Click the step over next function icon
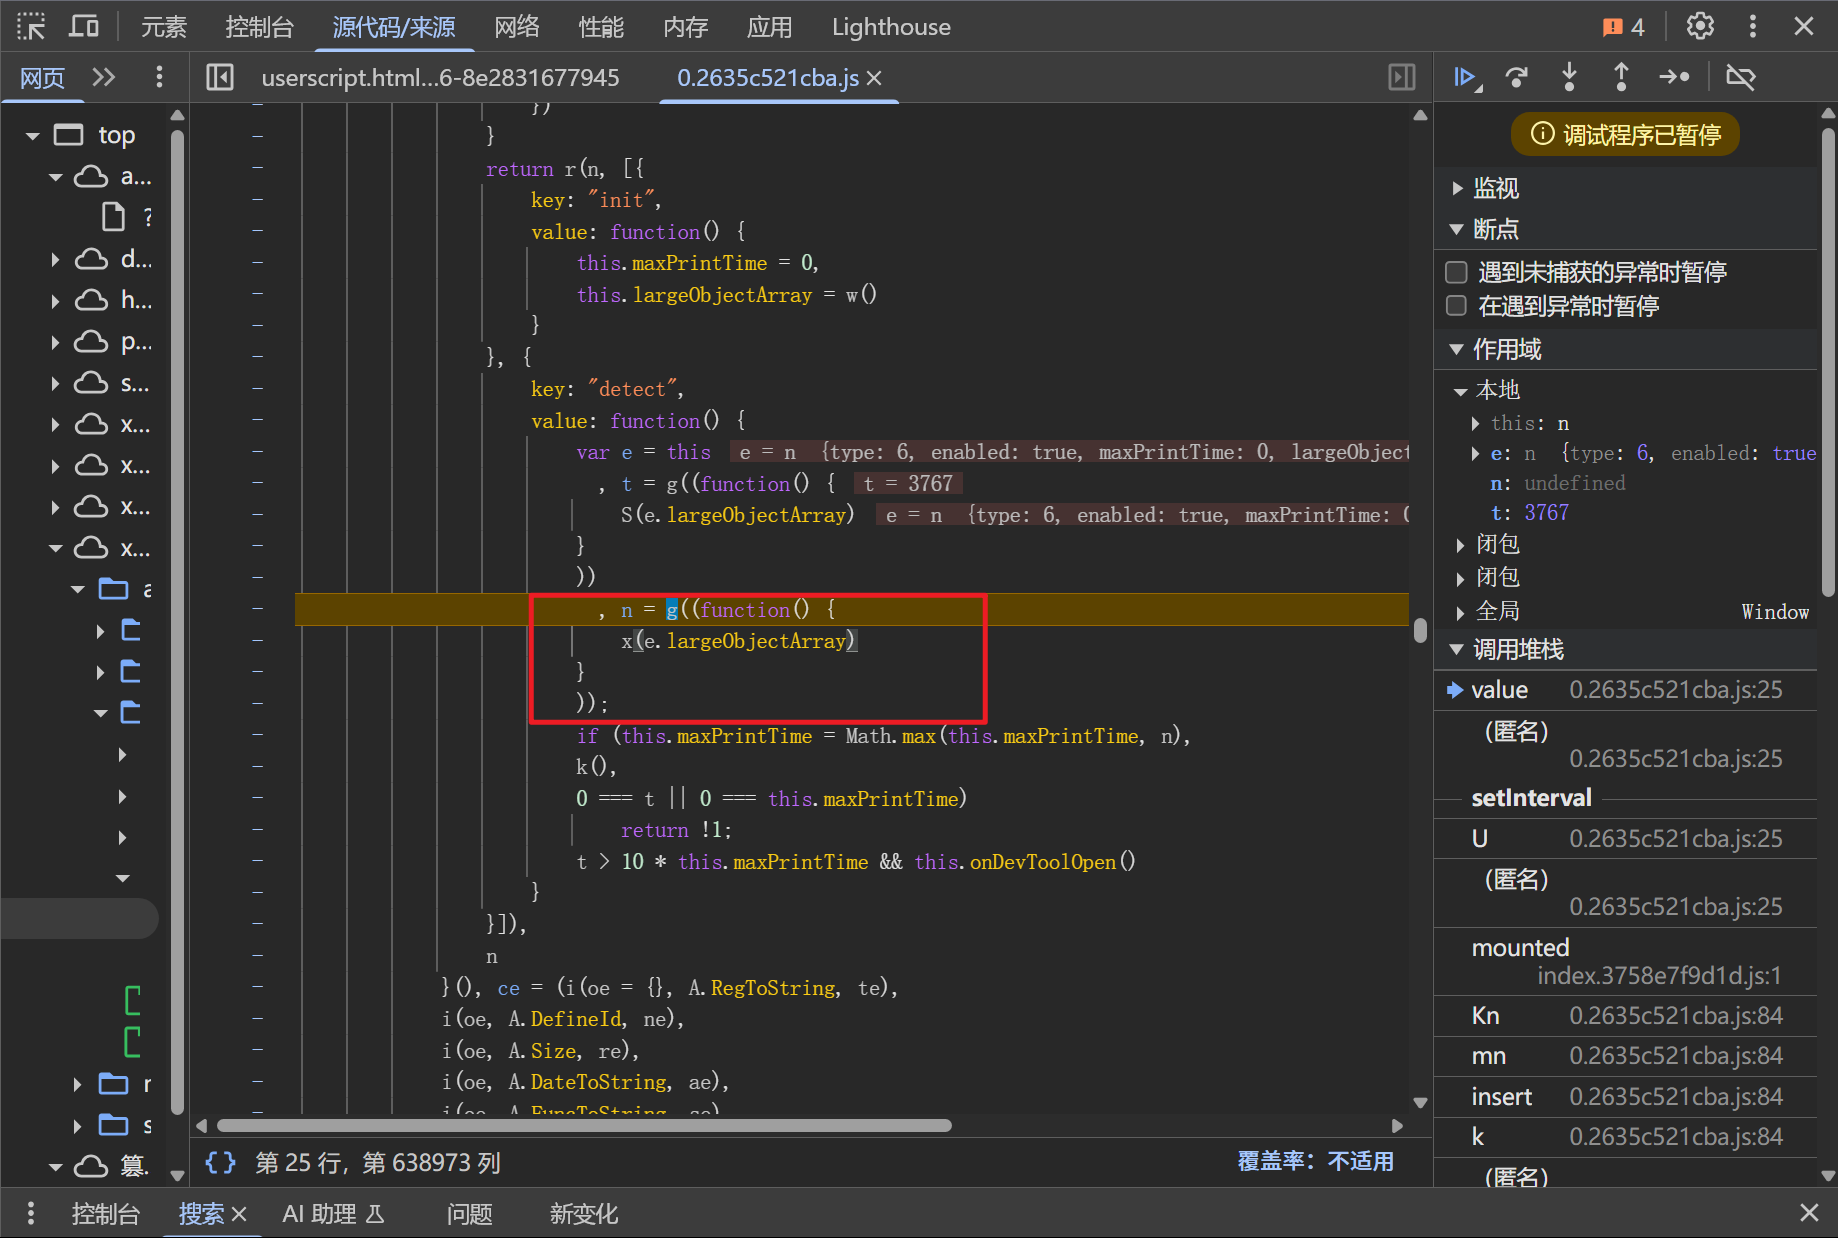This screenshot has width=1838, height=1238. [x=1517, y=77]
